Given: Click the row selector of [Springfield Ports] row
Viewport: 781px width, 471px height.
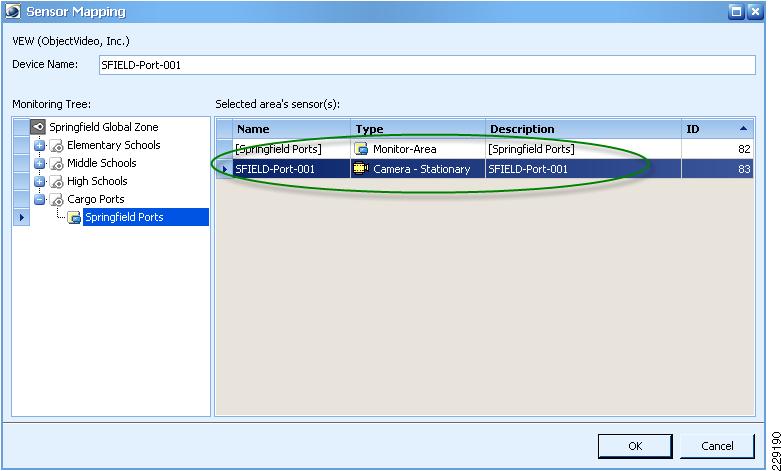Looking at the screenshot, I should [224, 149].
